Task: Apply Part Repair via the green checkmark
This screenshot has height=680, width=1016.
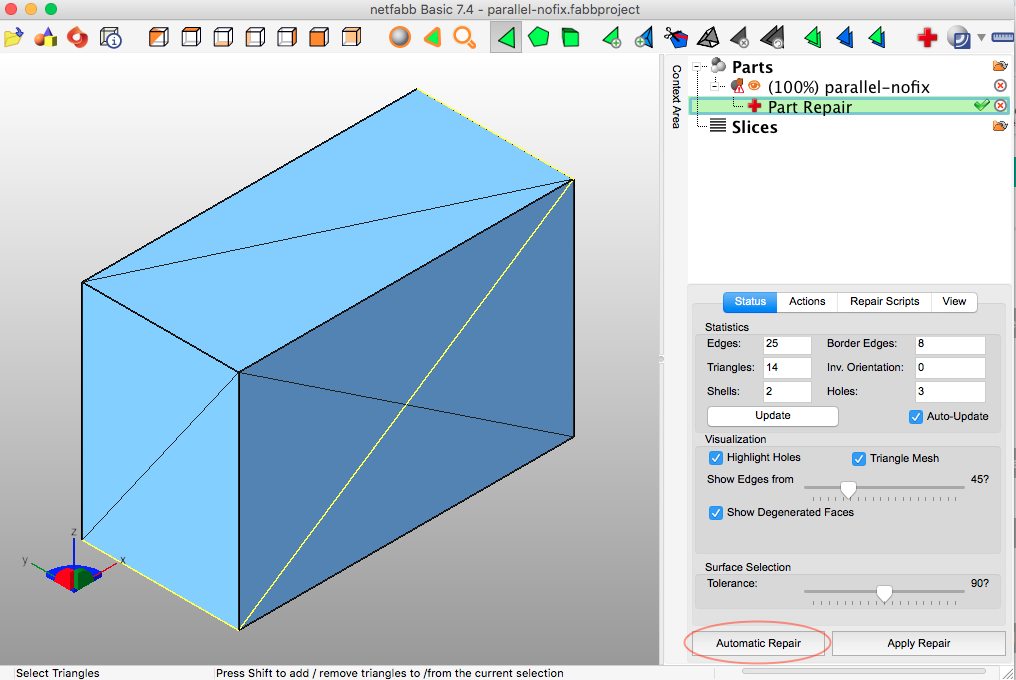Action: click(x=982, y=105)
